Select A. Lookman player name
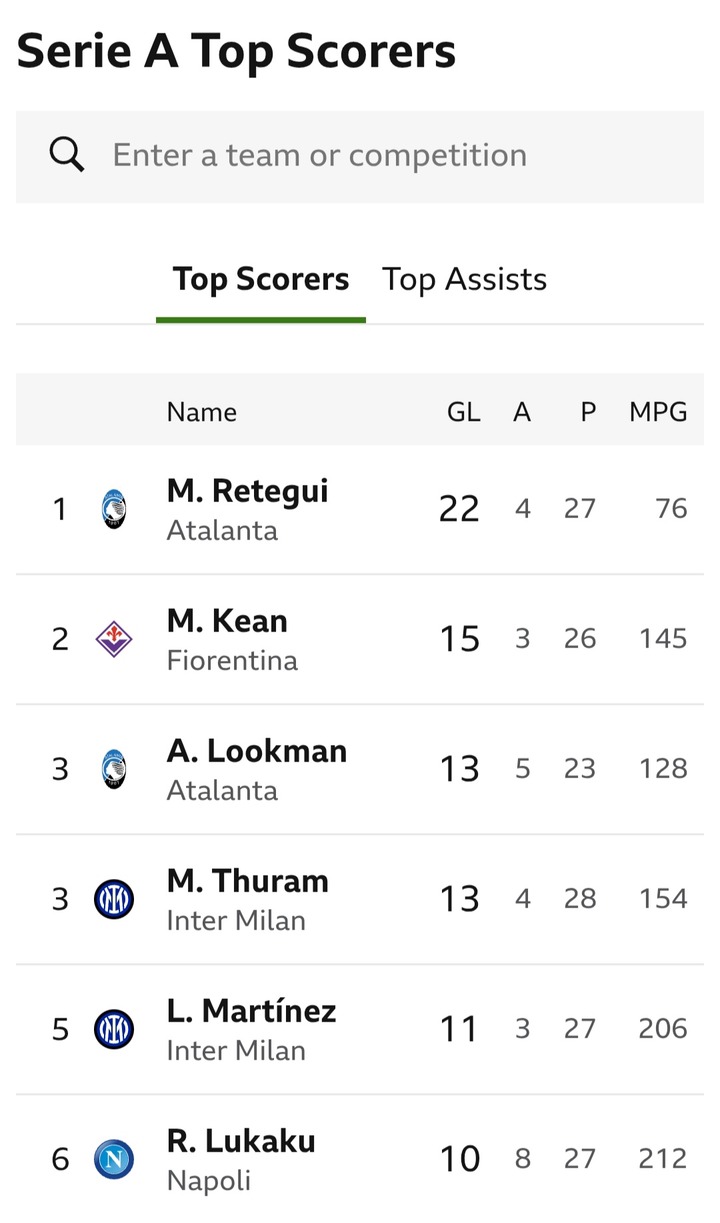This screenshot has width=720, height=1223. point(257,751)
